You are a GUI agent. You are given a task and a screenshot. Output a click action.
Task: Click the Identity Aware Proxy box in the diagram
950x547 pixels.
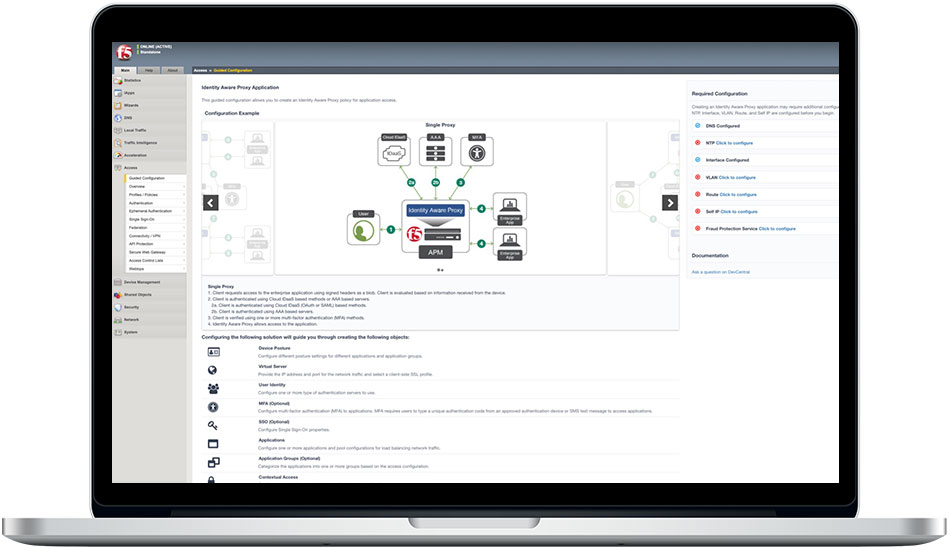[x=436, y=210]
